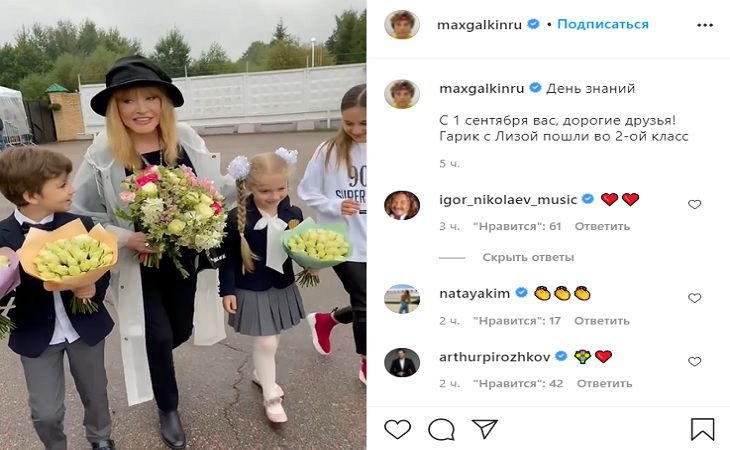This screenshot has height=450, width=730.
Task: Like the post with the heart icon
Action: pos(398,429)
